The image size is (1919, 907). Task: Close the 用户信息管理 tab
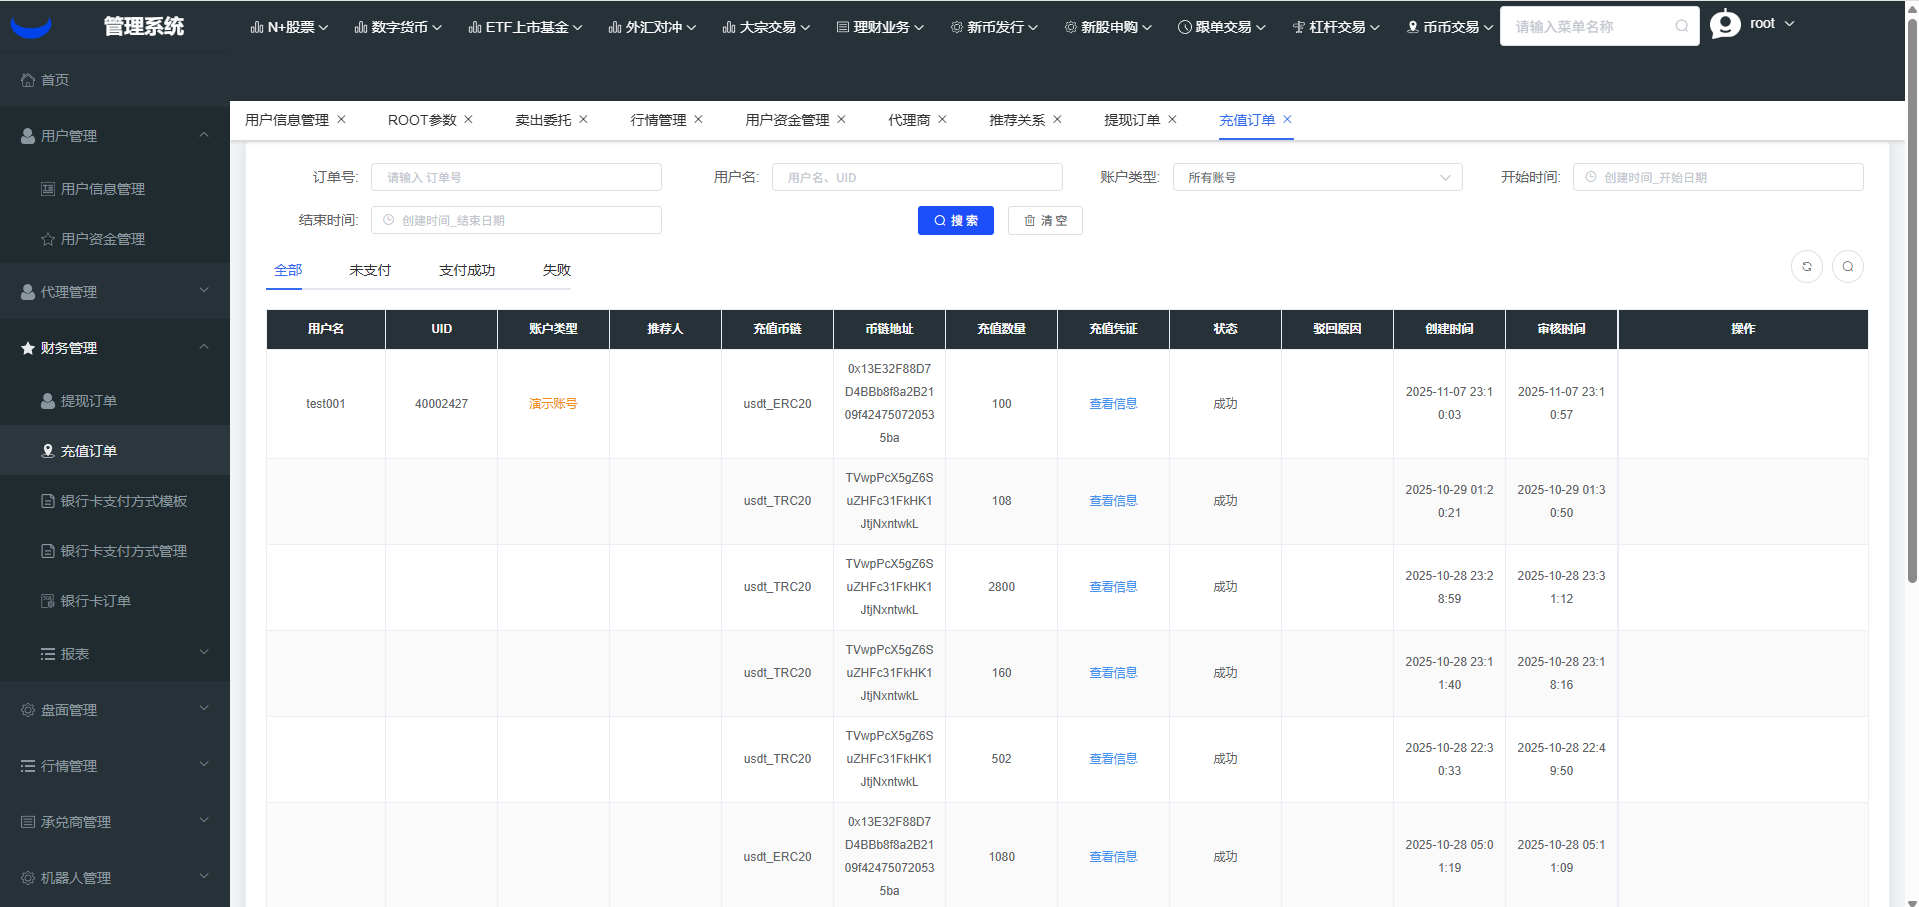coord(341,119)
